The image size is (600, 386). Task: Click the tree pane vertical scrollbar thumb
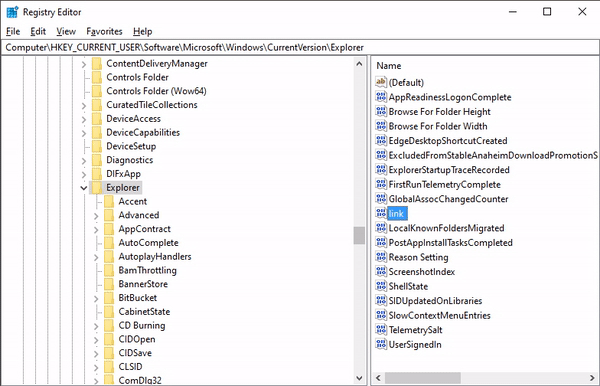359,235
